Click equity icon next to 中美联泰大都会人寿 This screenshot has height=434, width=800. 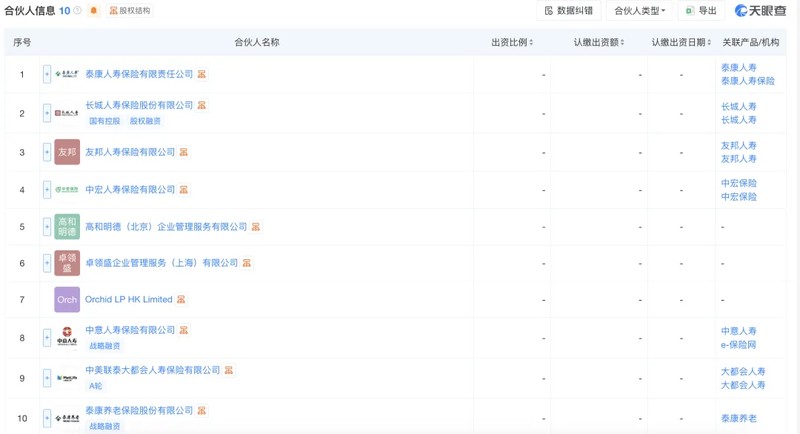pyautogui.click(x=229, y=370)
